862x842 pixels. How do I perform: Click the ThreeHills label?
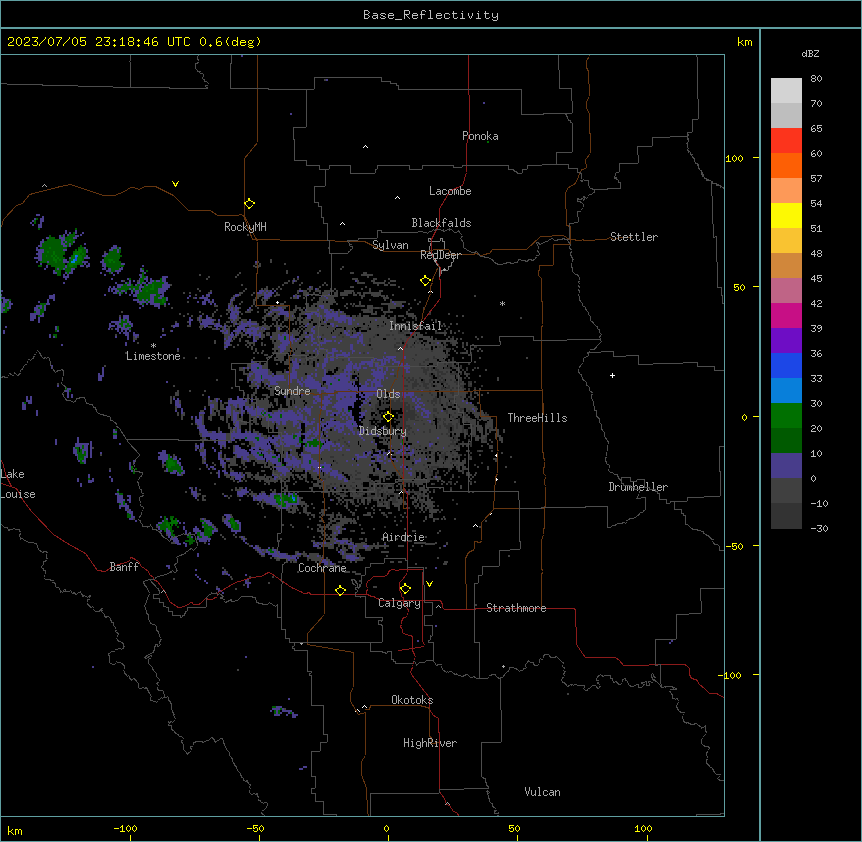(x=537, y=418)
